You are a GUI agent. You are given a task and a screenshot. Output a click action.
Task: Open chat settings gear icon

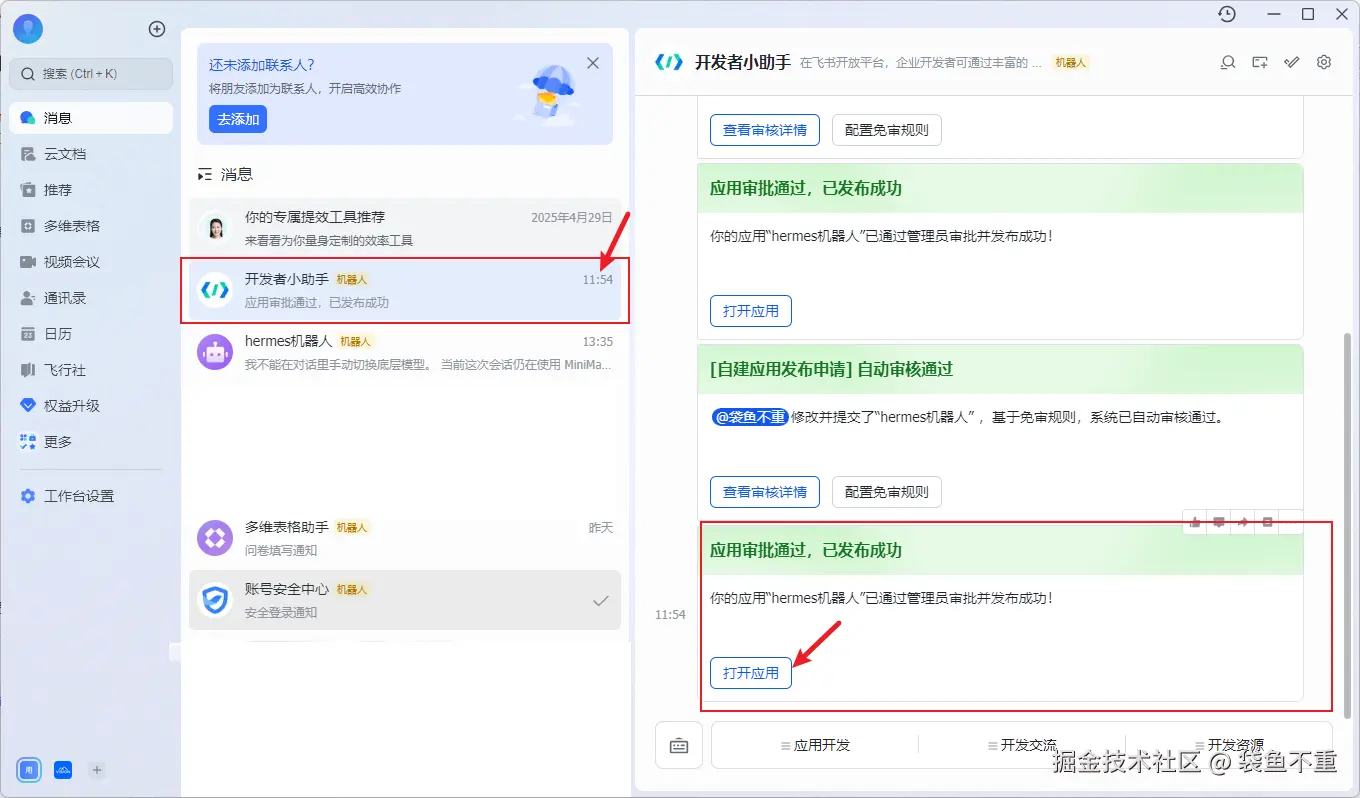[x=1324, y=62]
